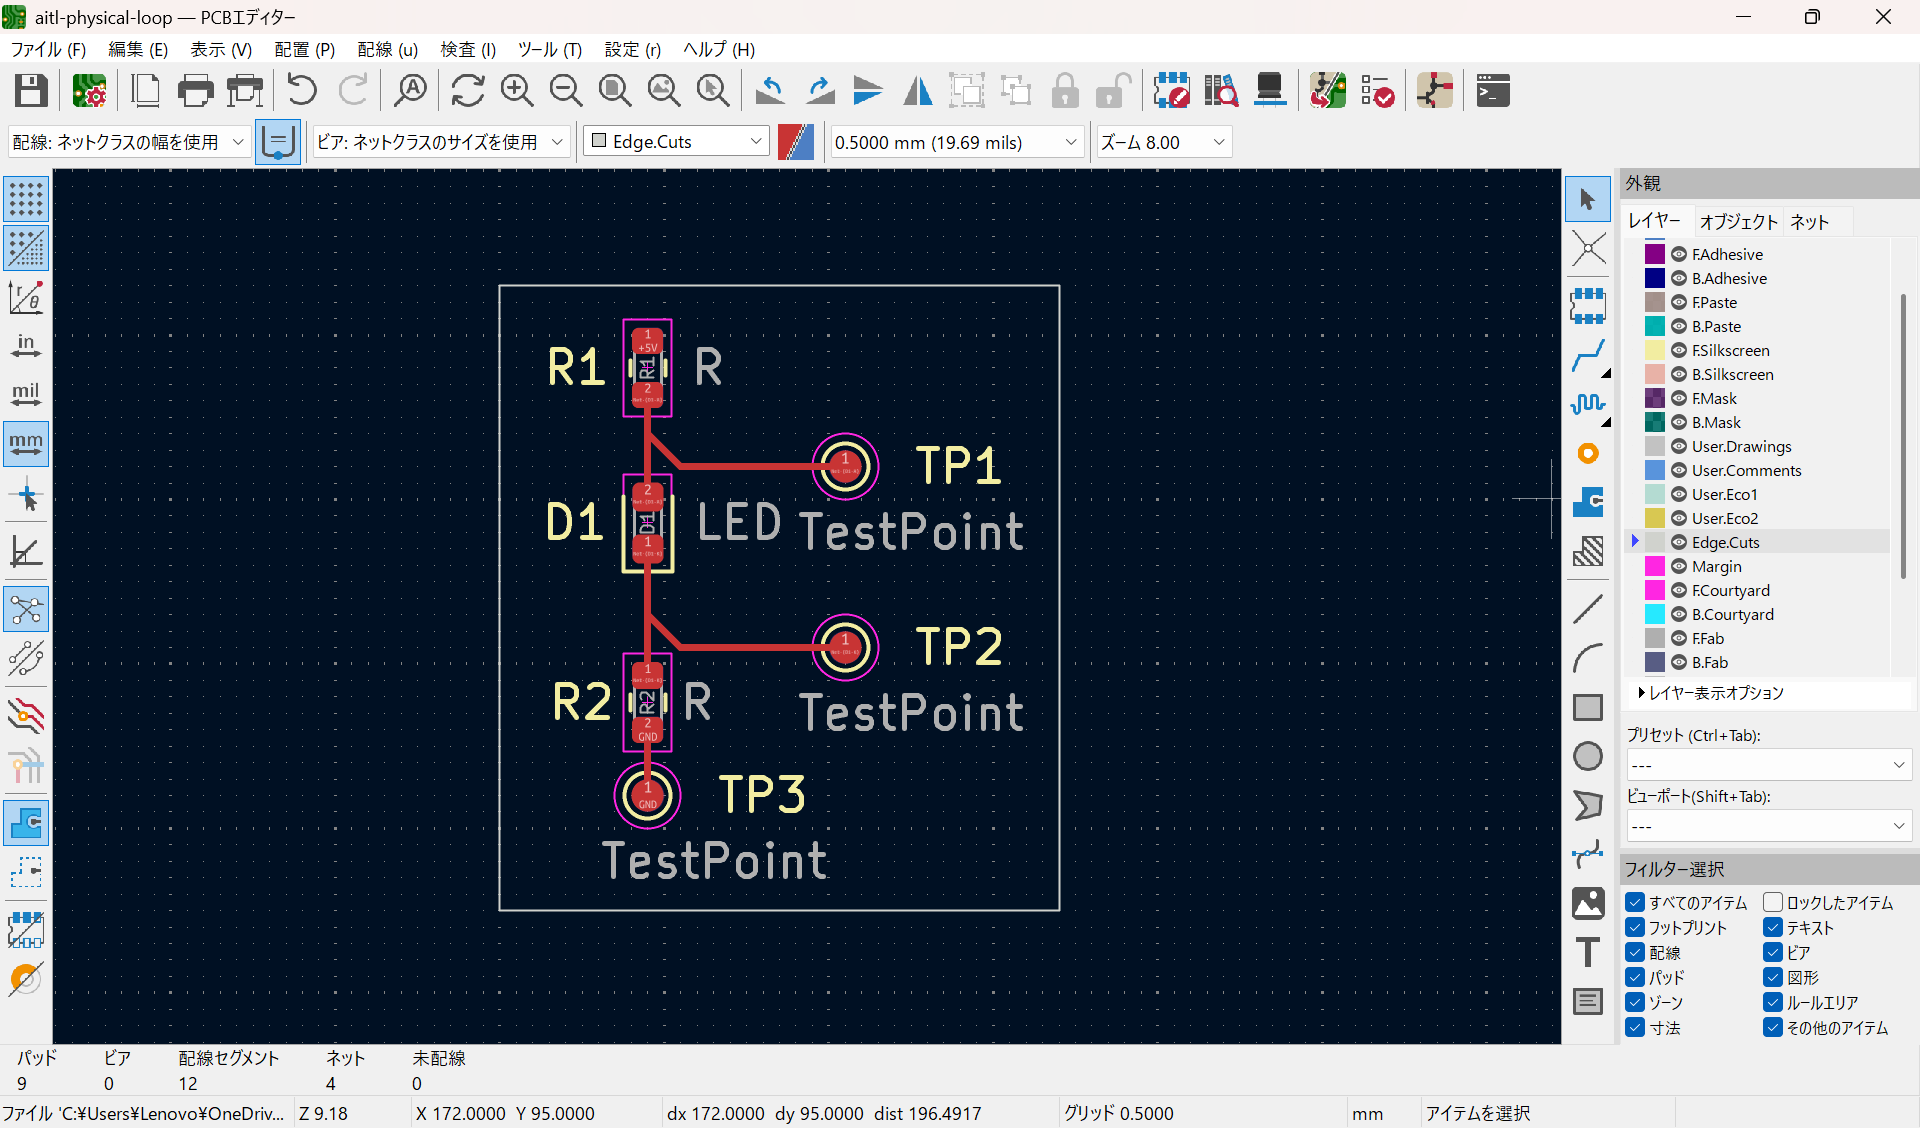Screen dimensions: 1920x1128
Task: Click the FSilkscreen layer color swatch
Action: 1655,350
